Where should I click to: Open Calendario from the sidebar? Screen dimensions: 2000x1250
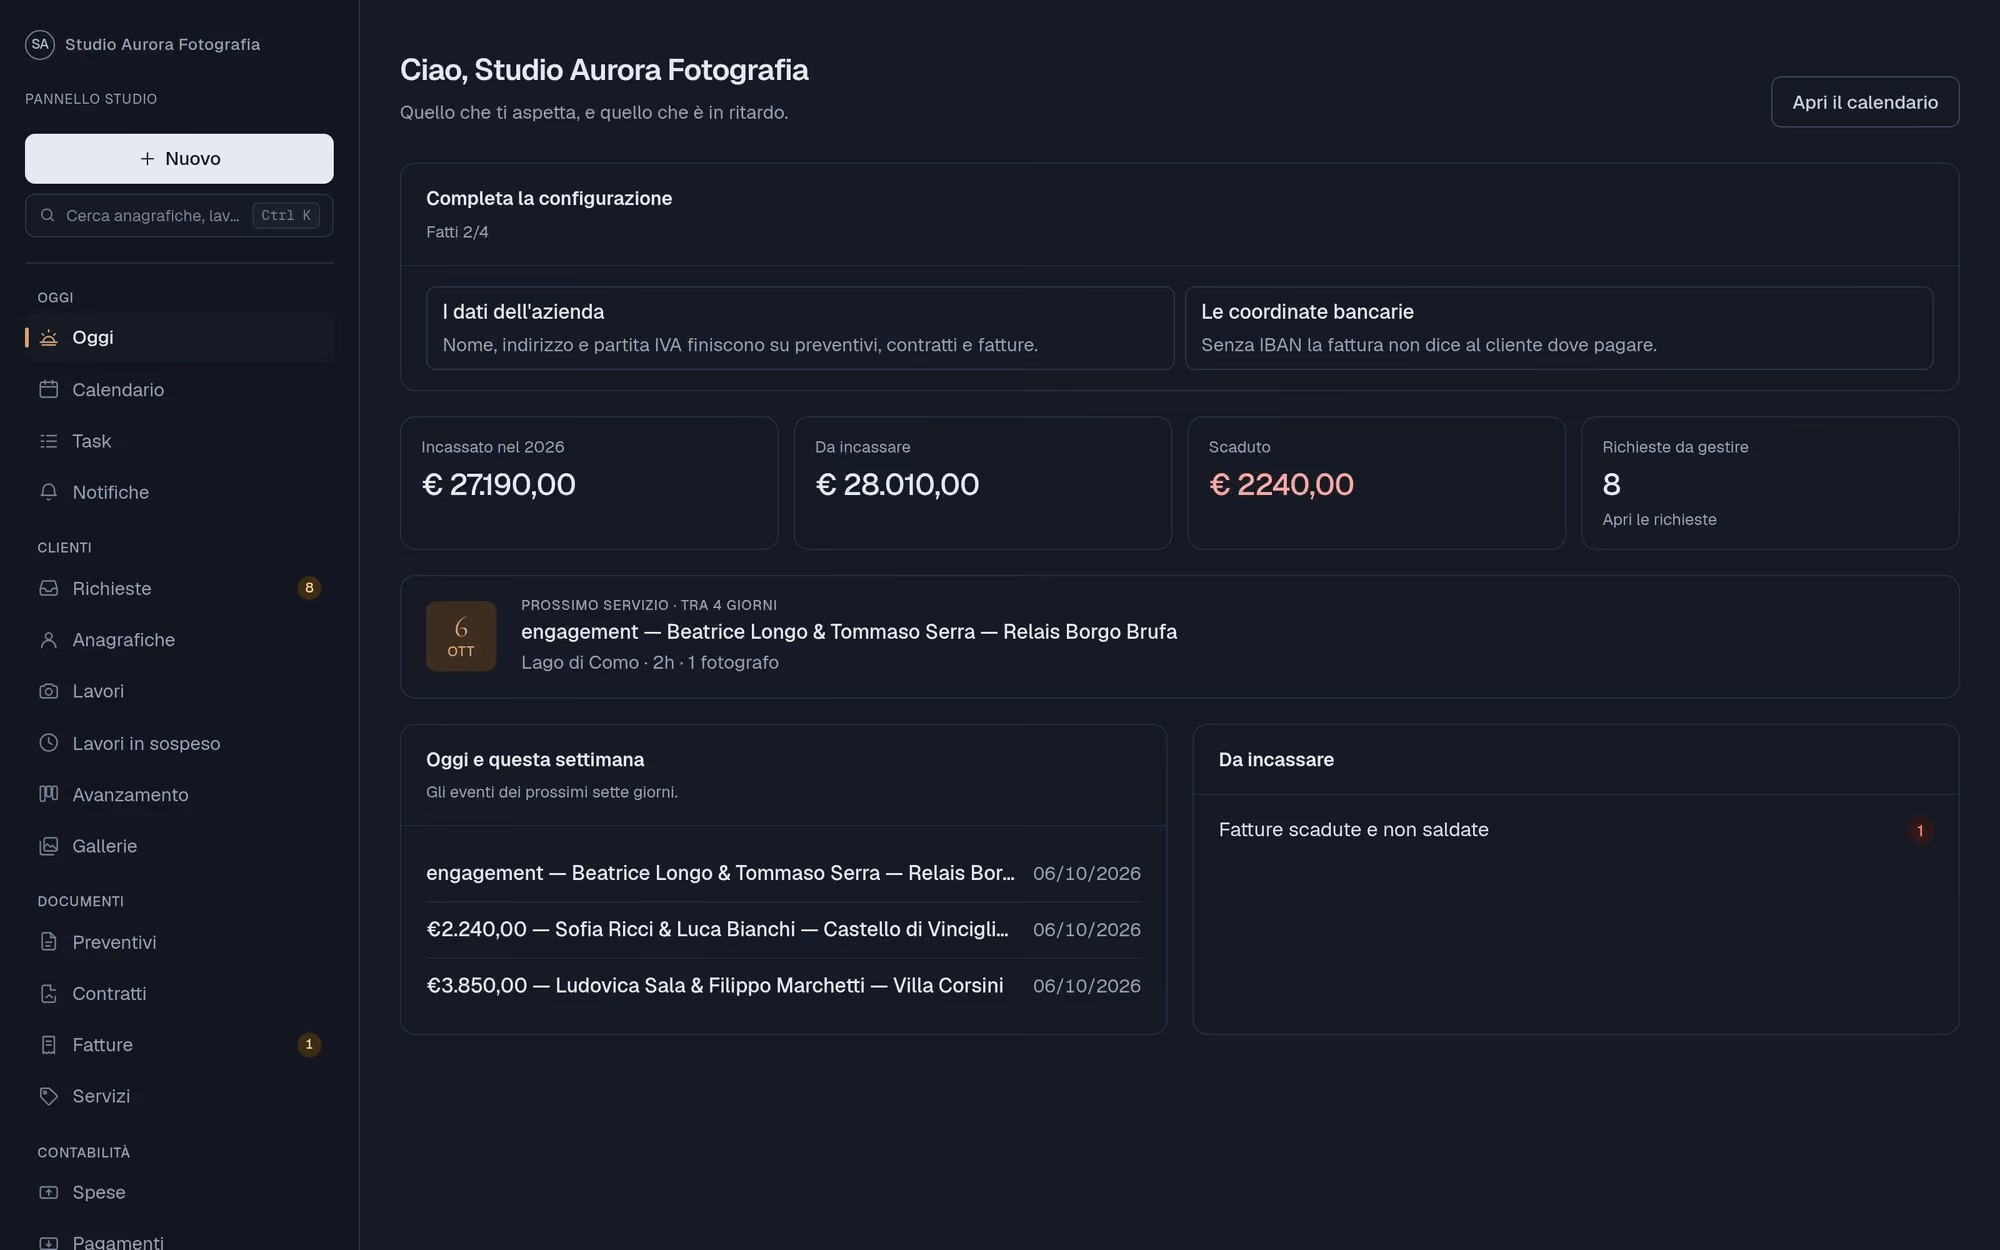point(179,389)
